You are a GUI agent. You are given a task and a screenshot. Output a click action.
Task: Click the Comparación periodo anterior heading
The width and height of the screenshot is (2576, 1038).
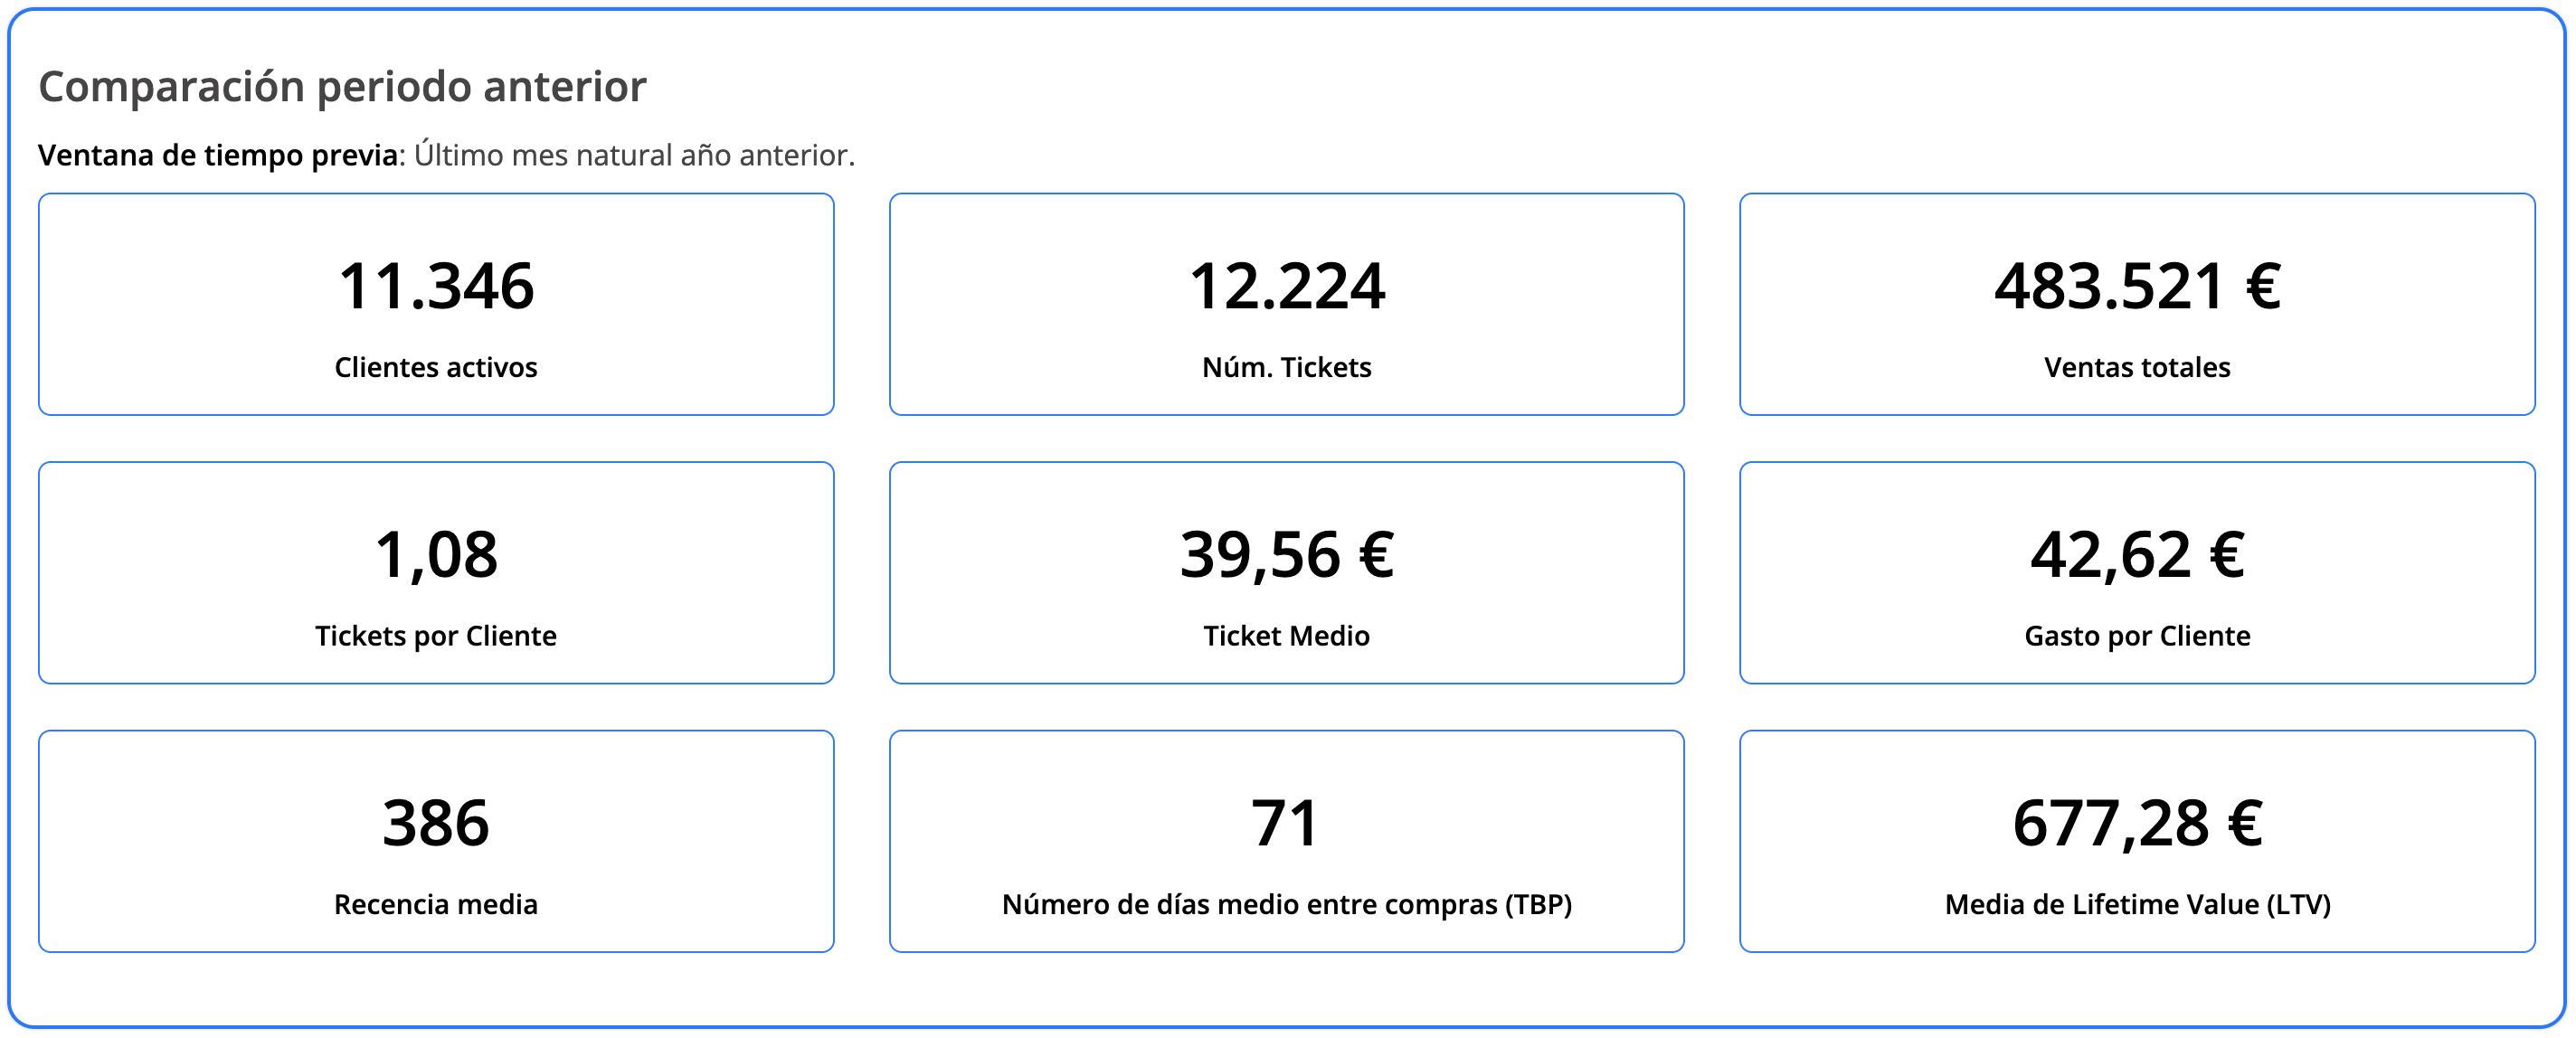click(342, 87)
